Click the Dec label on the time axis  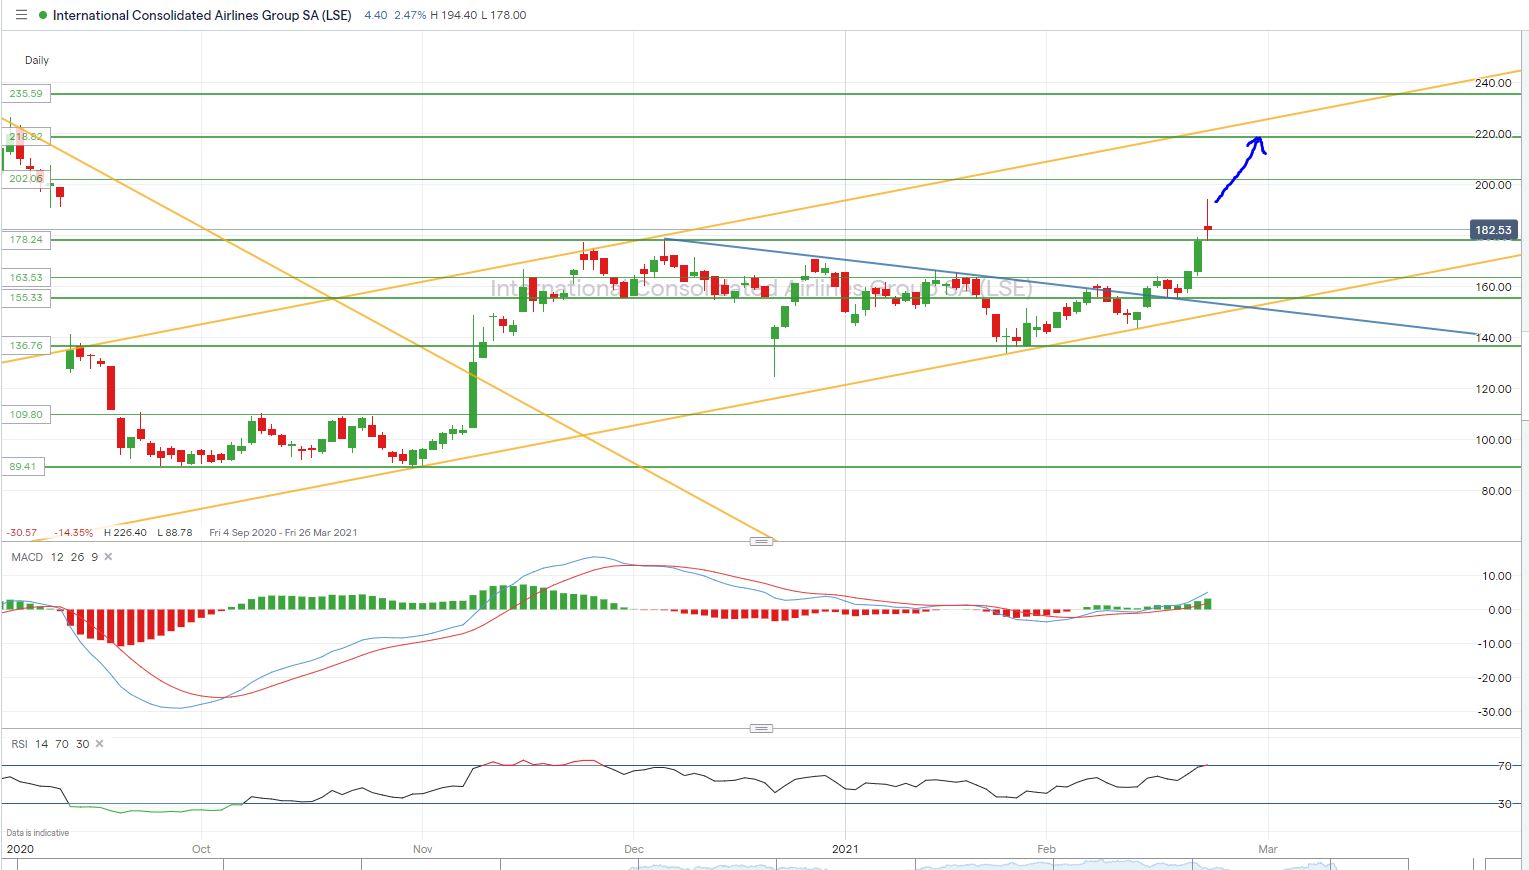click(633, 849)
